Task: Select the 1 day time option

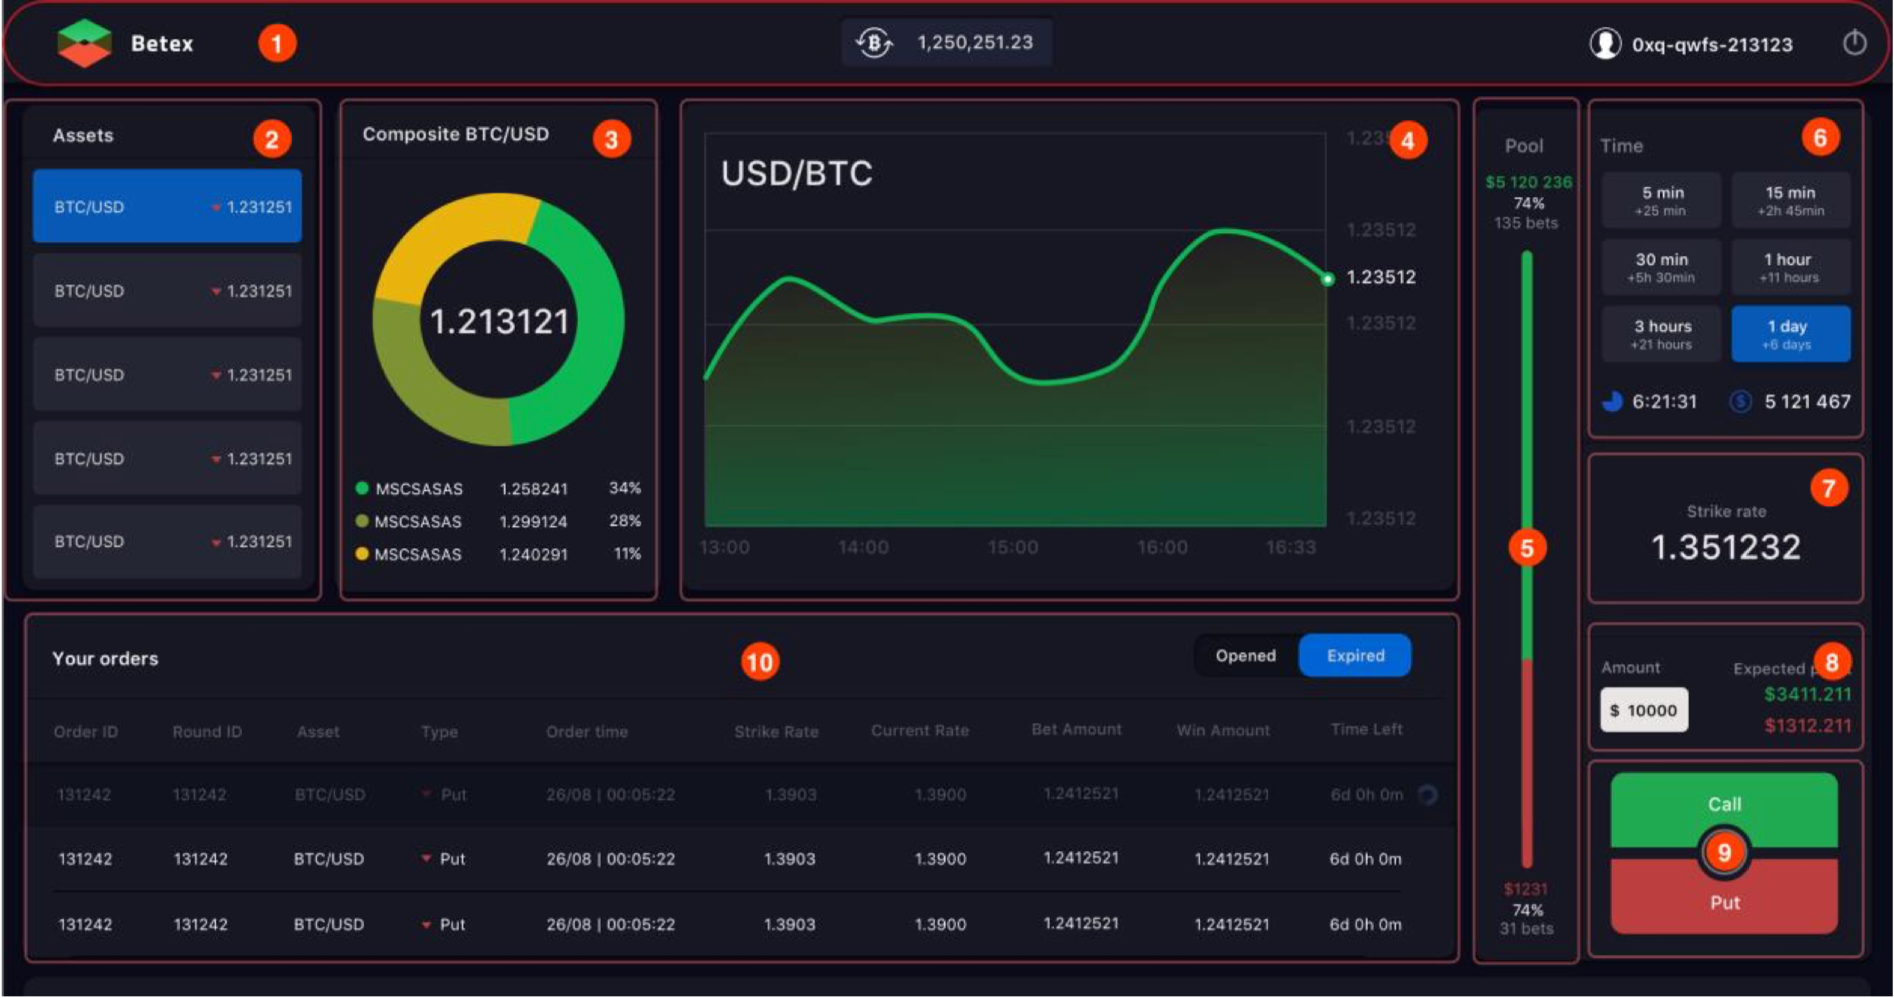Action: pyautogui.click(x=1790, y=334)
